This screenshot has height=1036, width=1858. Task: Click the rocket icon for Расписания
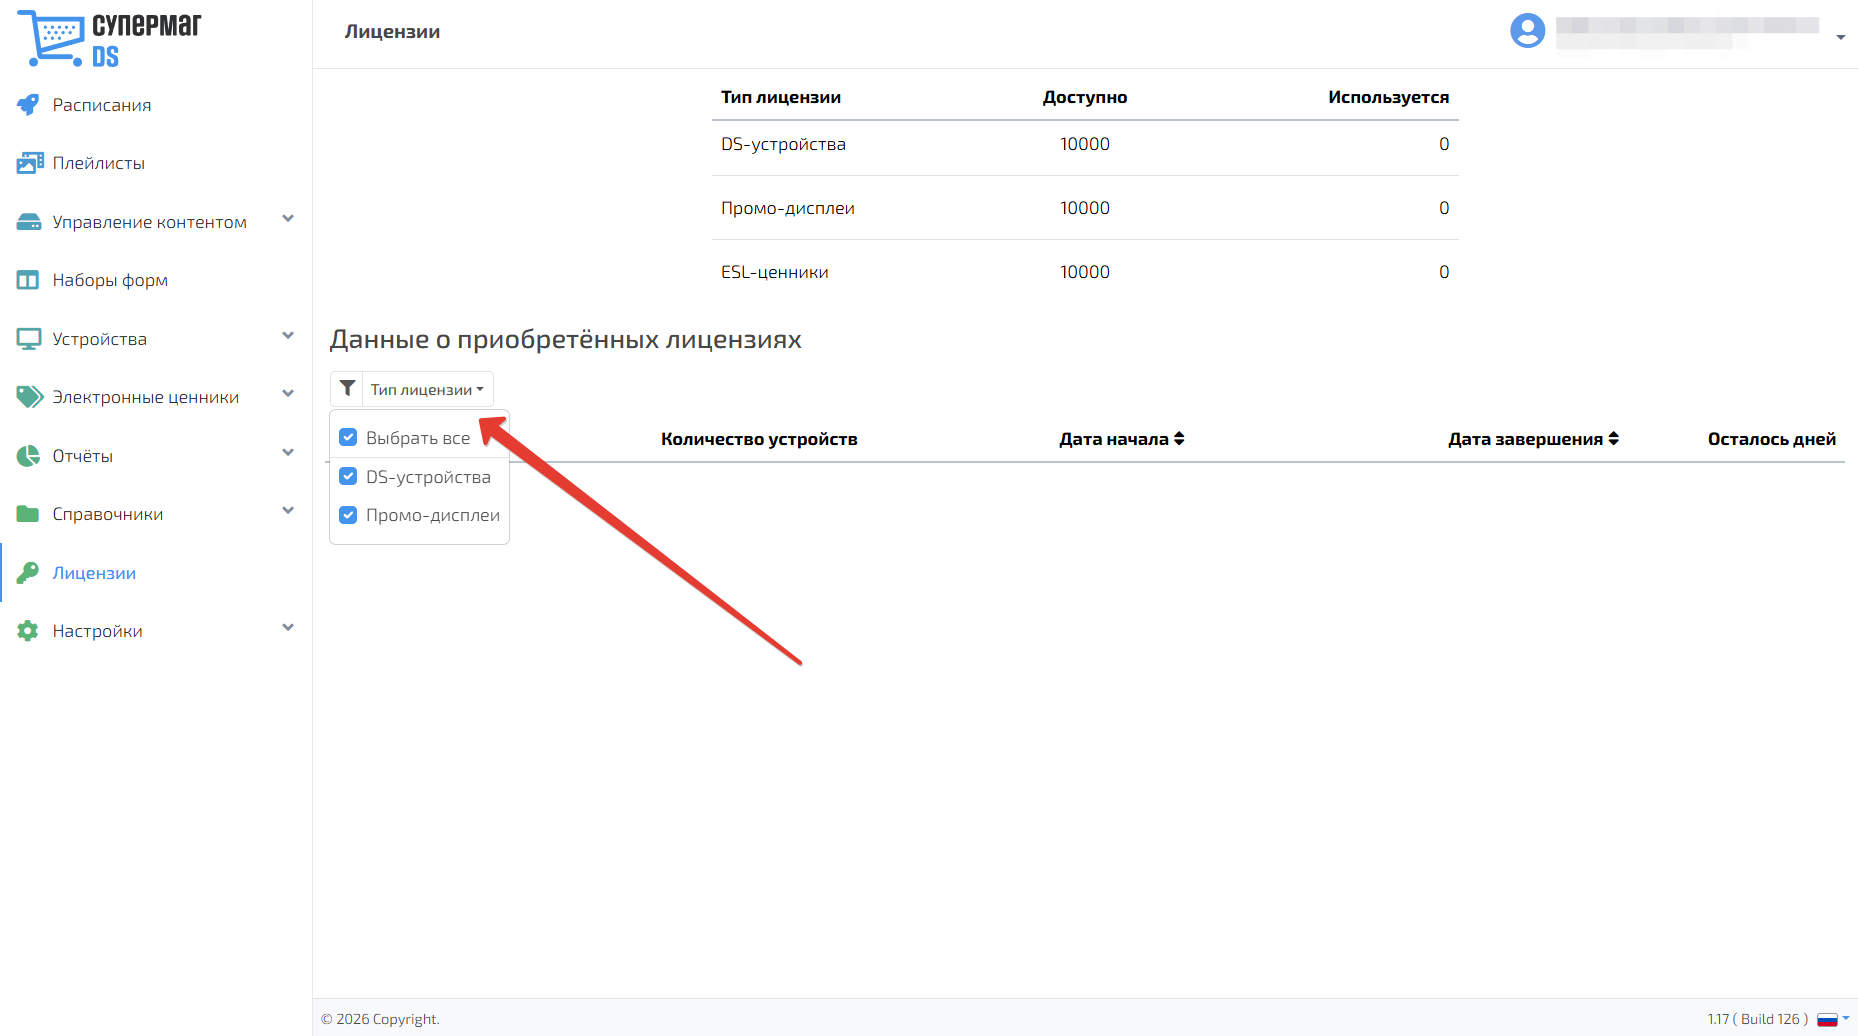[28, 105]
